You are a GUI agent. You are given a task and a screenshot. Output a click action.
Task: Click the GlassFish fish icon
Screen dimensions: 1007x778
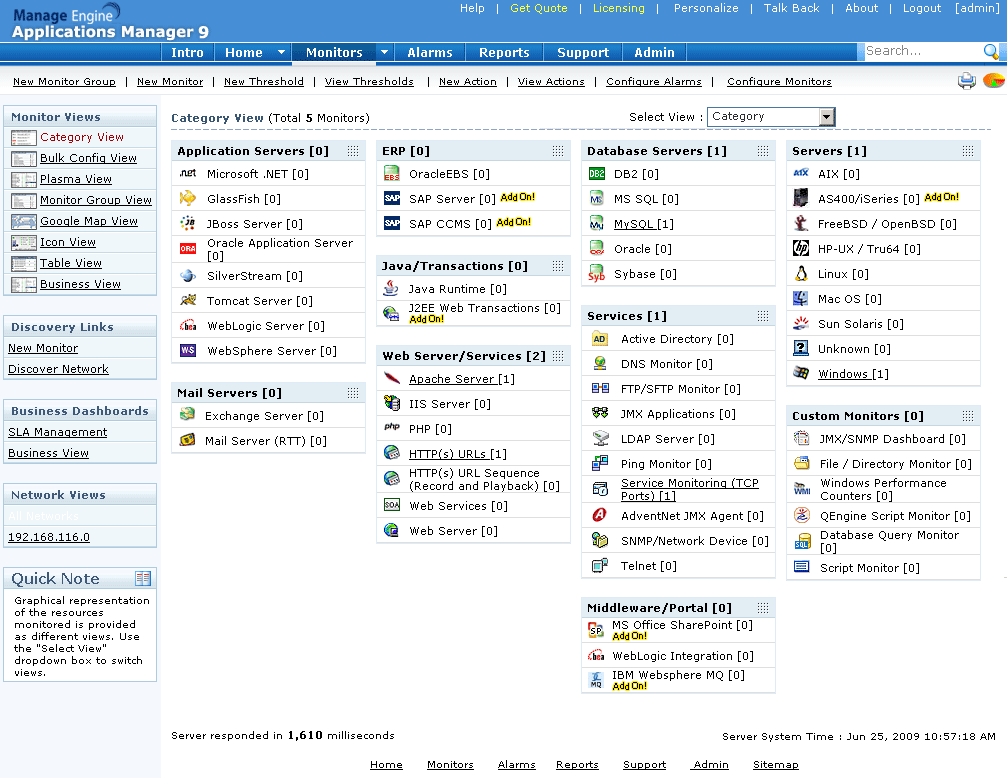coord(188,199)
